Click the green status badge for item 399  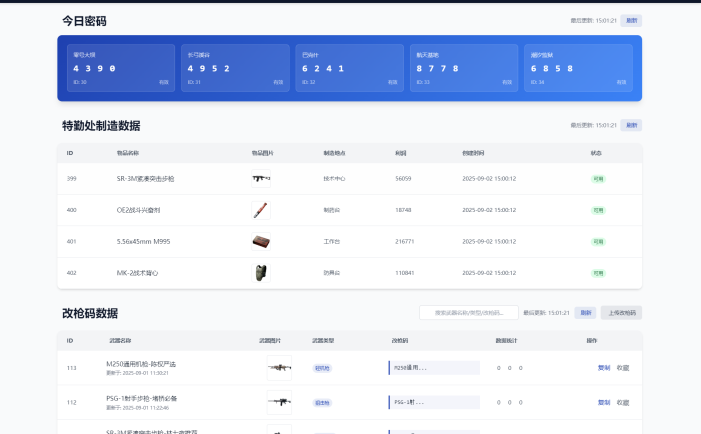click(598, 179)
